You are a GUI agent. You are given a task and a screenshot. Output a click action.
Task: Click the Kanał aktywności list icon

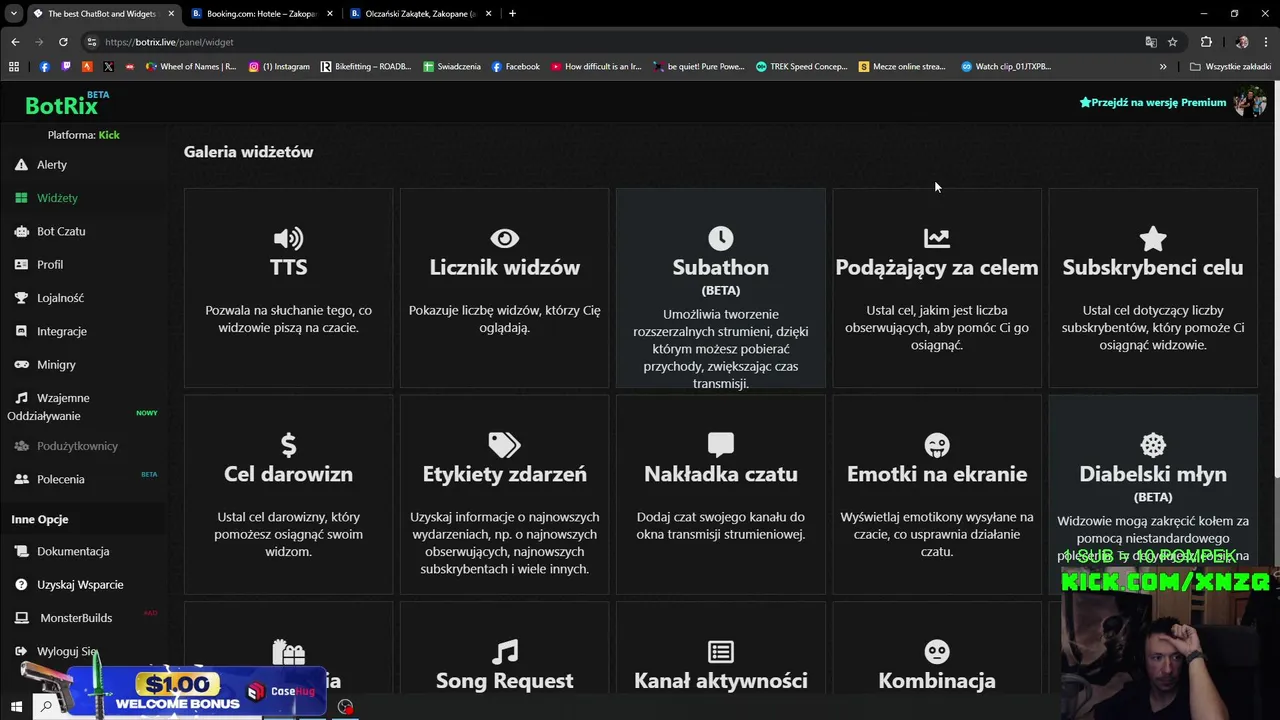point(720,652)
